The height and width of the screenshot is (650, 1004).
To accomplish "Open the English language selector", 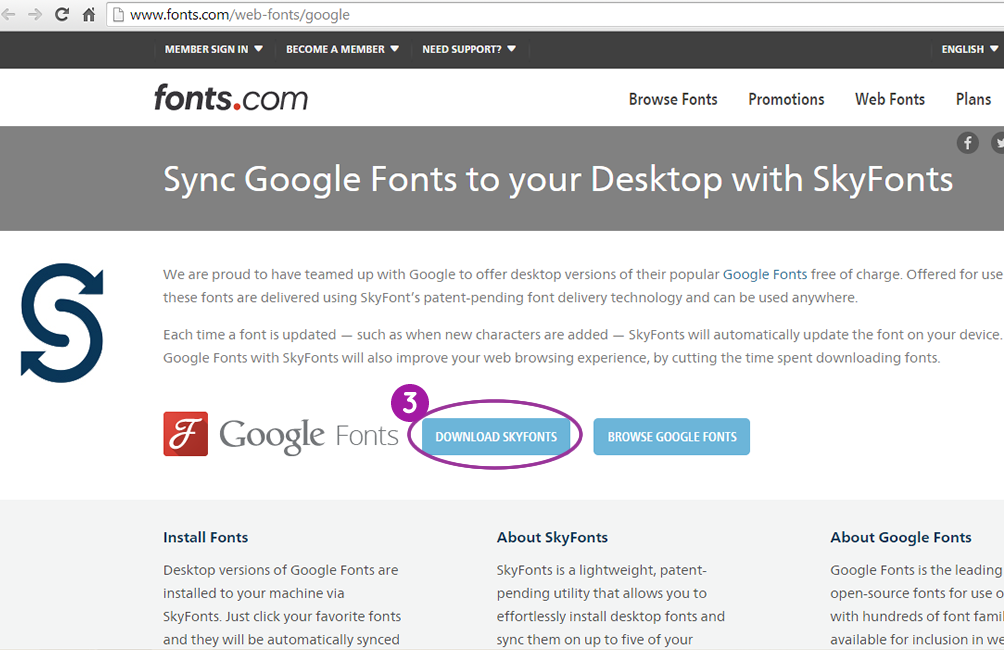I will click(969, 49).
